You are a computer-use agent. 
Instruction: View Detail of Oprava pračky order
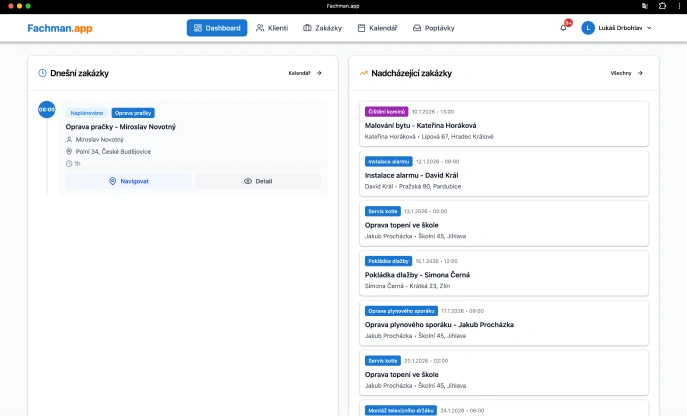click(258, 181)
